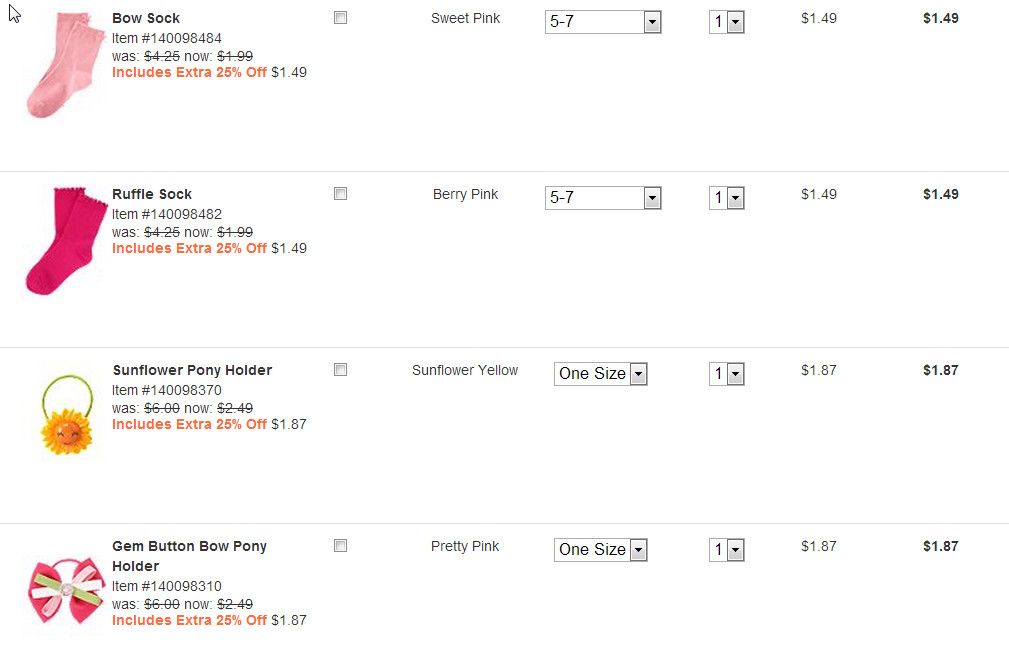Image resolution: width=1009 pixels, height=648 pixels.
Task: Enable the Gem Button Bow Pony Holder checkbox
Action: [x=340, y=546]
